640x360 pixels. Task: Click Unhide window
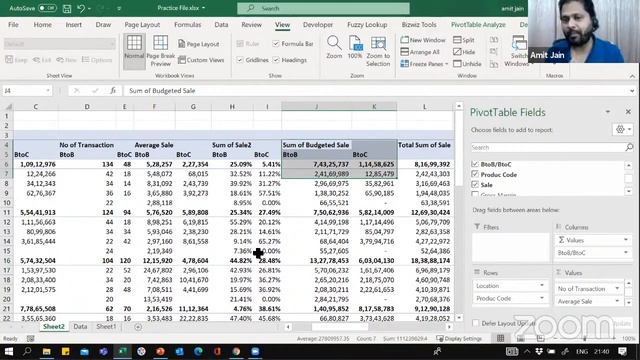point(467,64)
